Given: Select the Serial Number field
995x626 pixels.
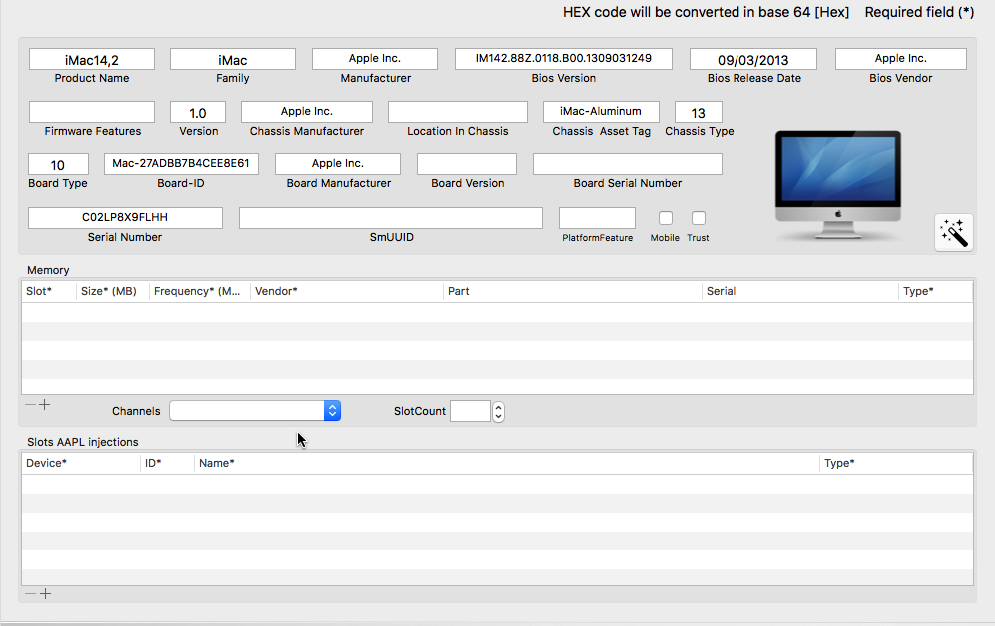Looking at the screenshot, I should click(x=125, y=217).
